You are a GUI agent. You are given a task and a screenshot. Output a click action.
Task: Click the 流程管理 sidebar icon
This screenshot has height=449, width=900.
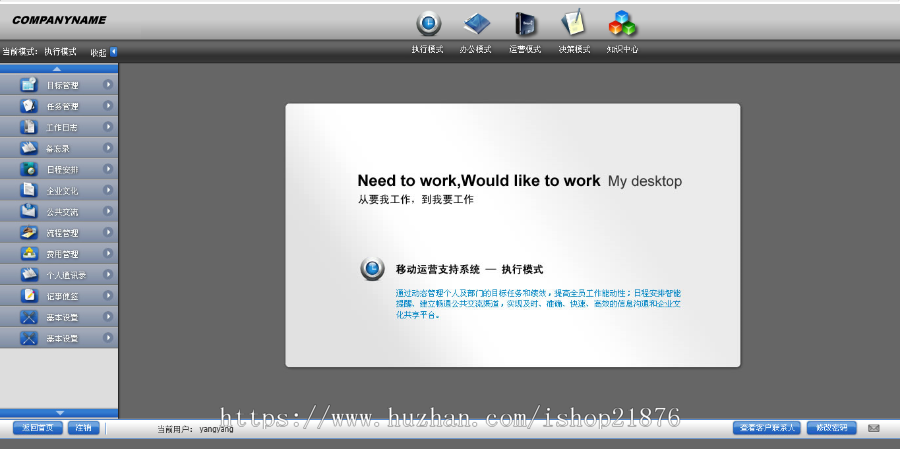pos(29,233)
